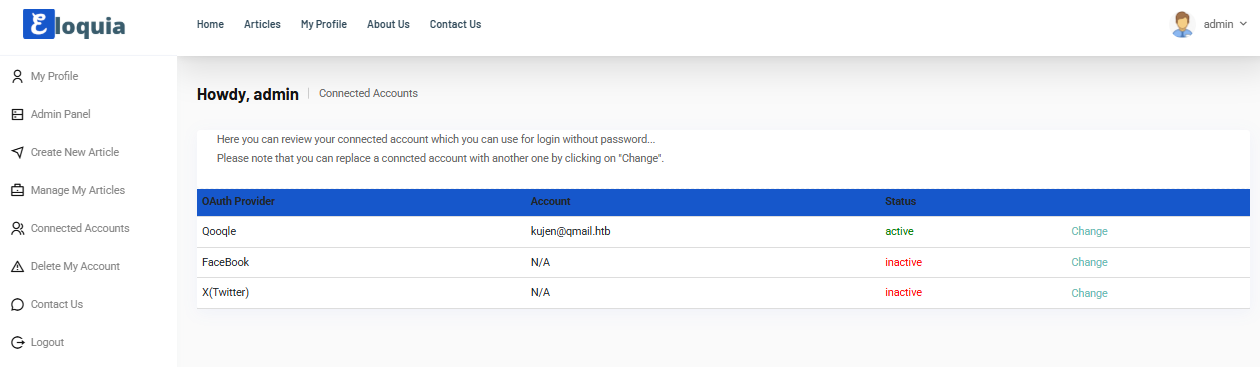Click the Logout arrow icon in sidebar
This screenshot has height=367, width=1260.
coord(17,342)
